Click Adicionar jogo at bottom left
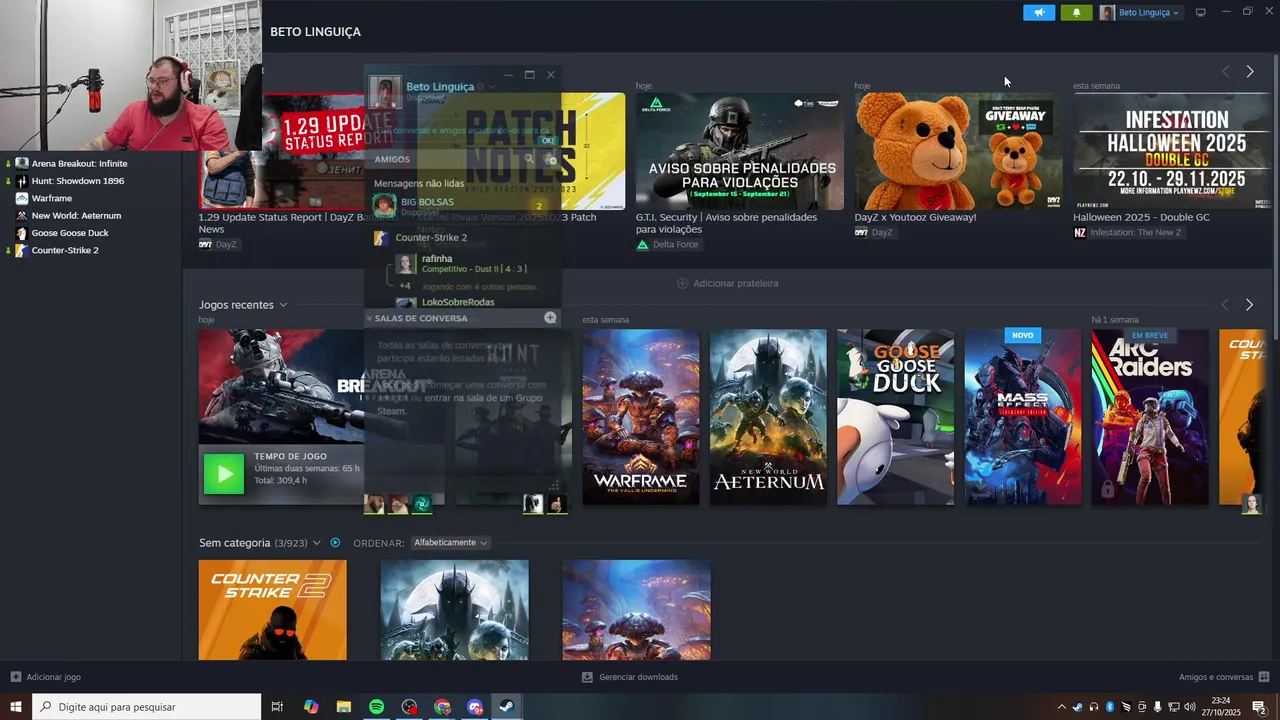The image size is (1280, 720). pos(46,677)
